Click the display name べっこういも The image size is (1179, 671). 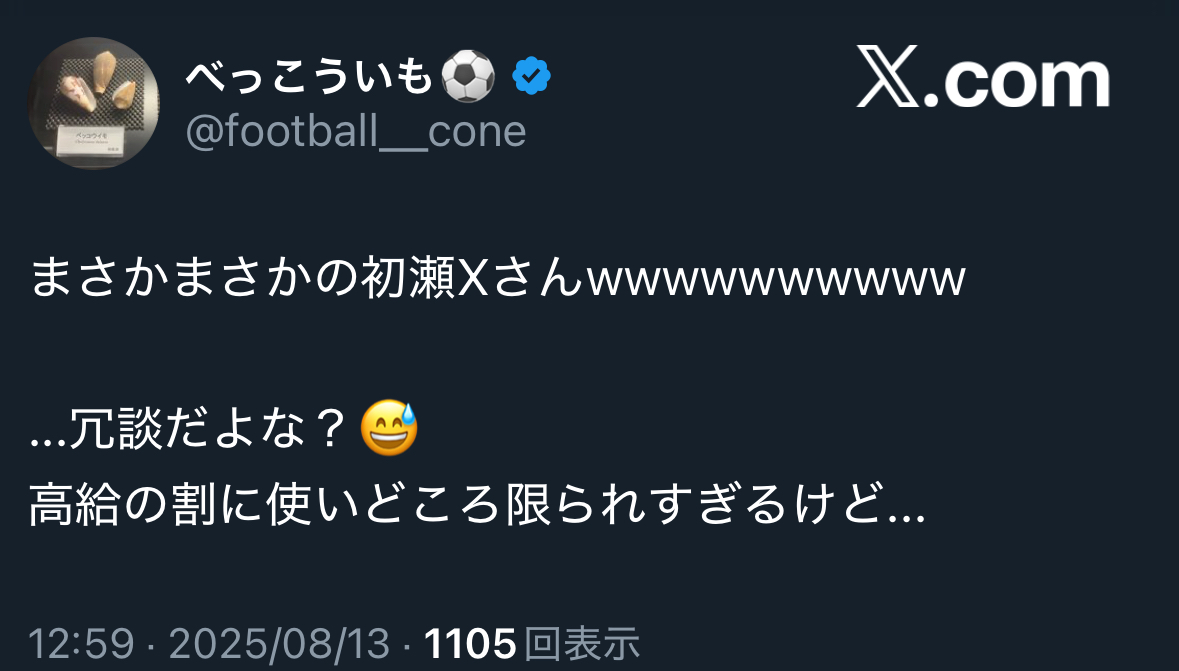pos(310,76)
